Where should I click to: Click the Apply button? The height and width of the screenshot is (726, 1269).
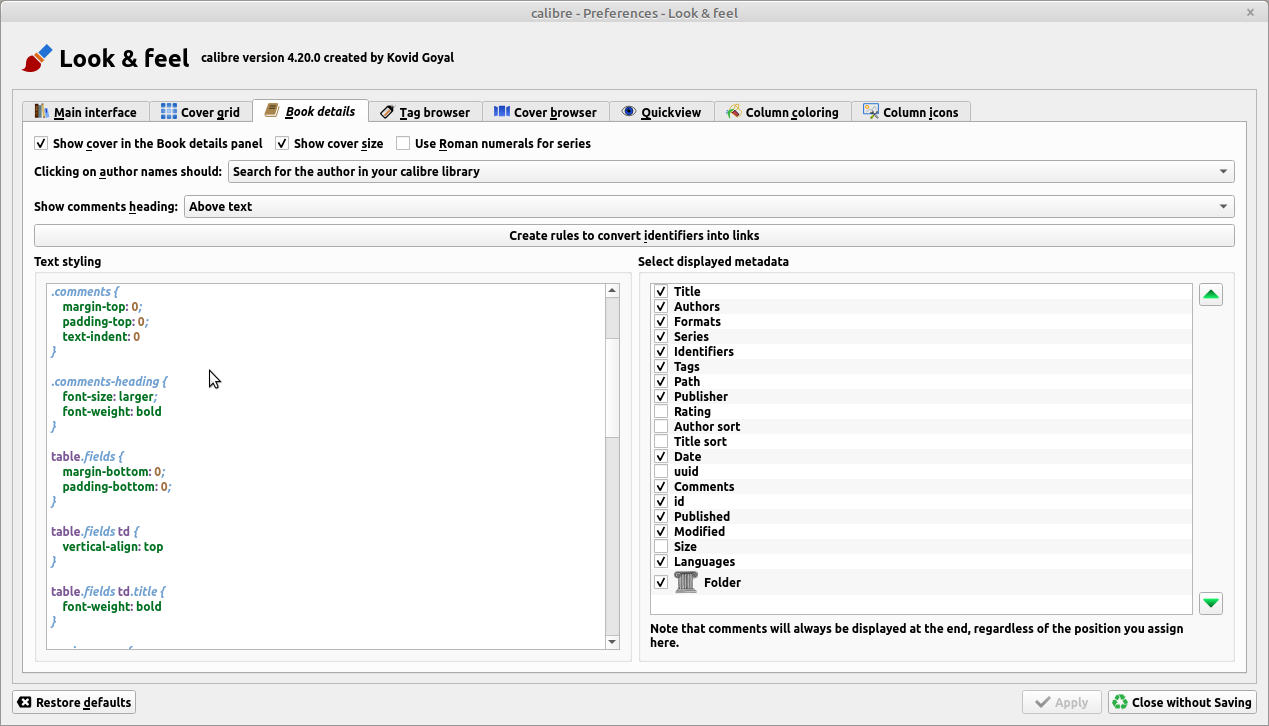point(1062,702)
